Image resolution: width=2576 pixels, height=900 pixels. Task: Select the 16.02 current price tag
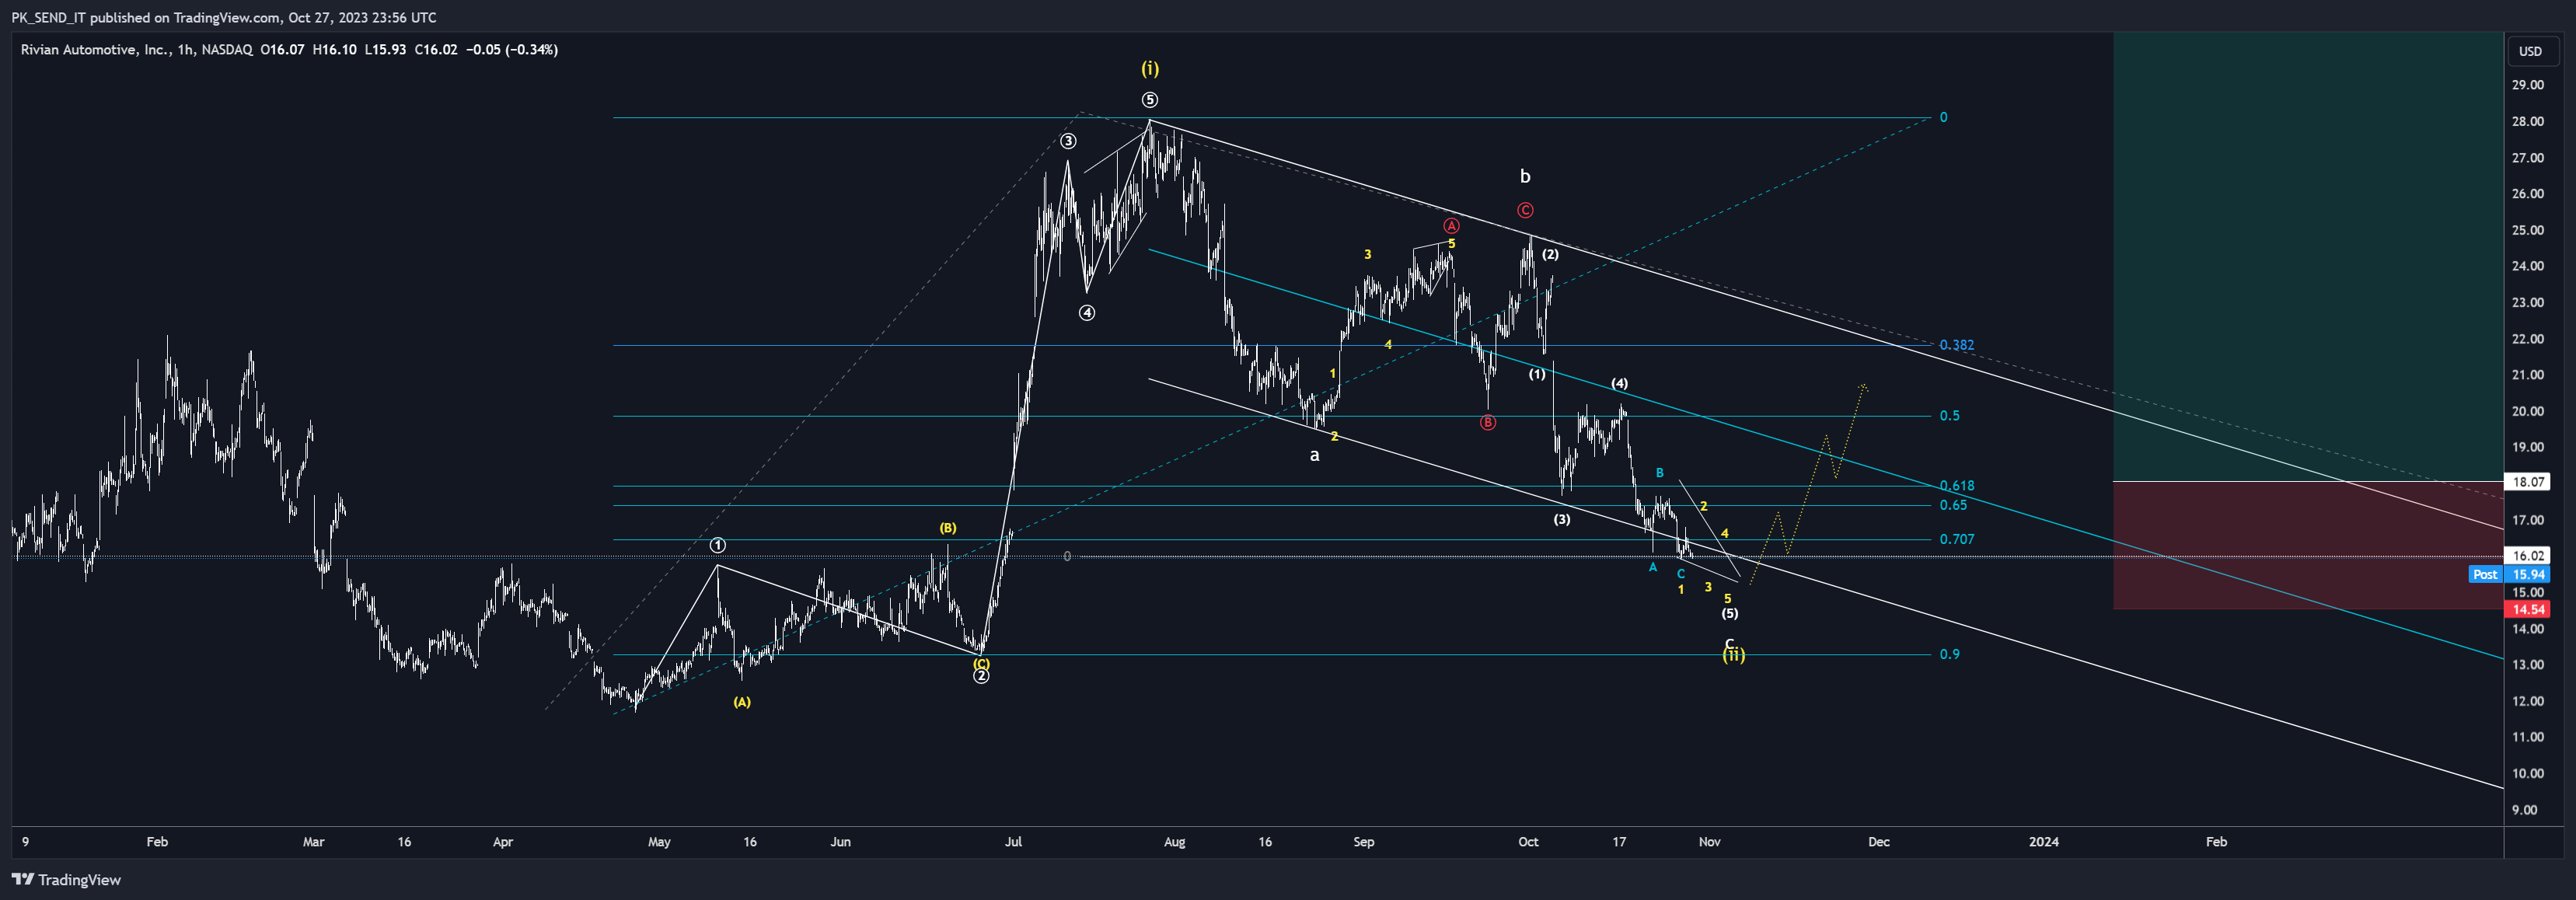[2528, 556]
